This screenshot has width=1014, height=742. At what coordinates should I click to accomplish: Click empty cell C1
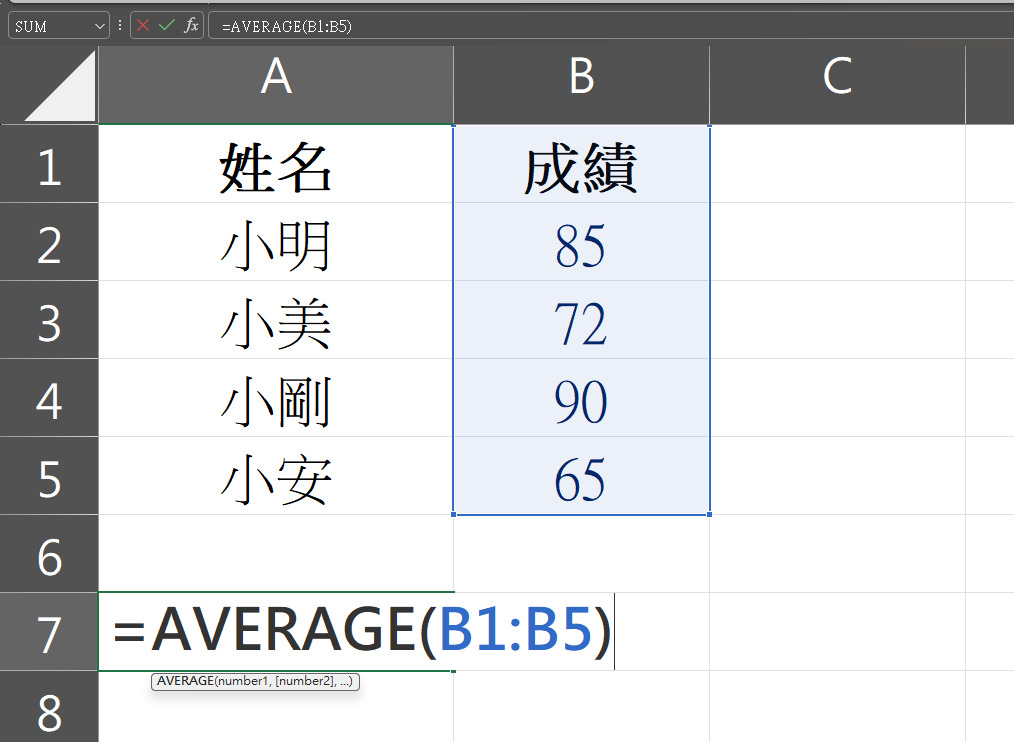click(837, 164)
